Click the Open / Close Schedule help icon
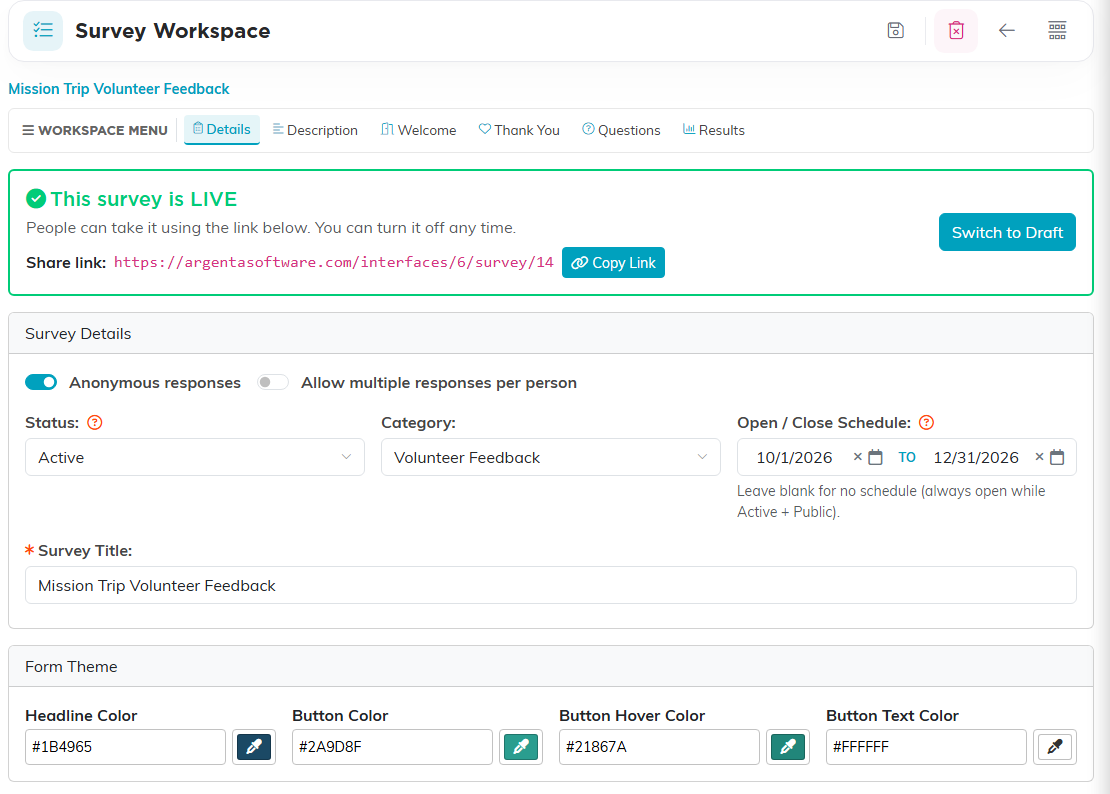 pos(926,422)
